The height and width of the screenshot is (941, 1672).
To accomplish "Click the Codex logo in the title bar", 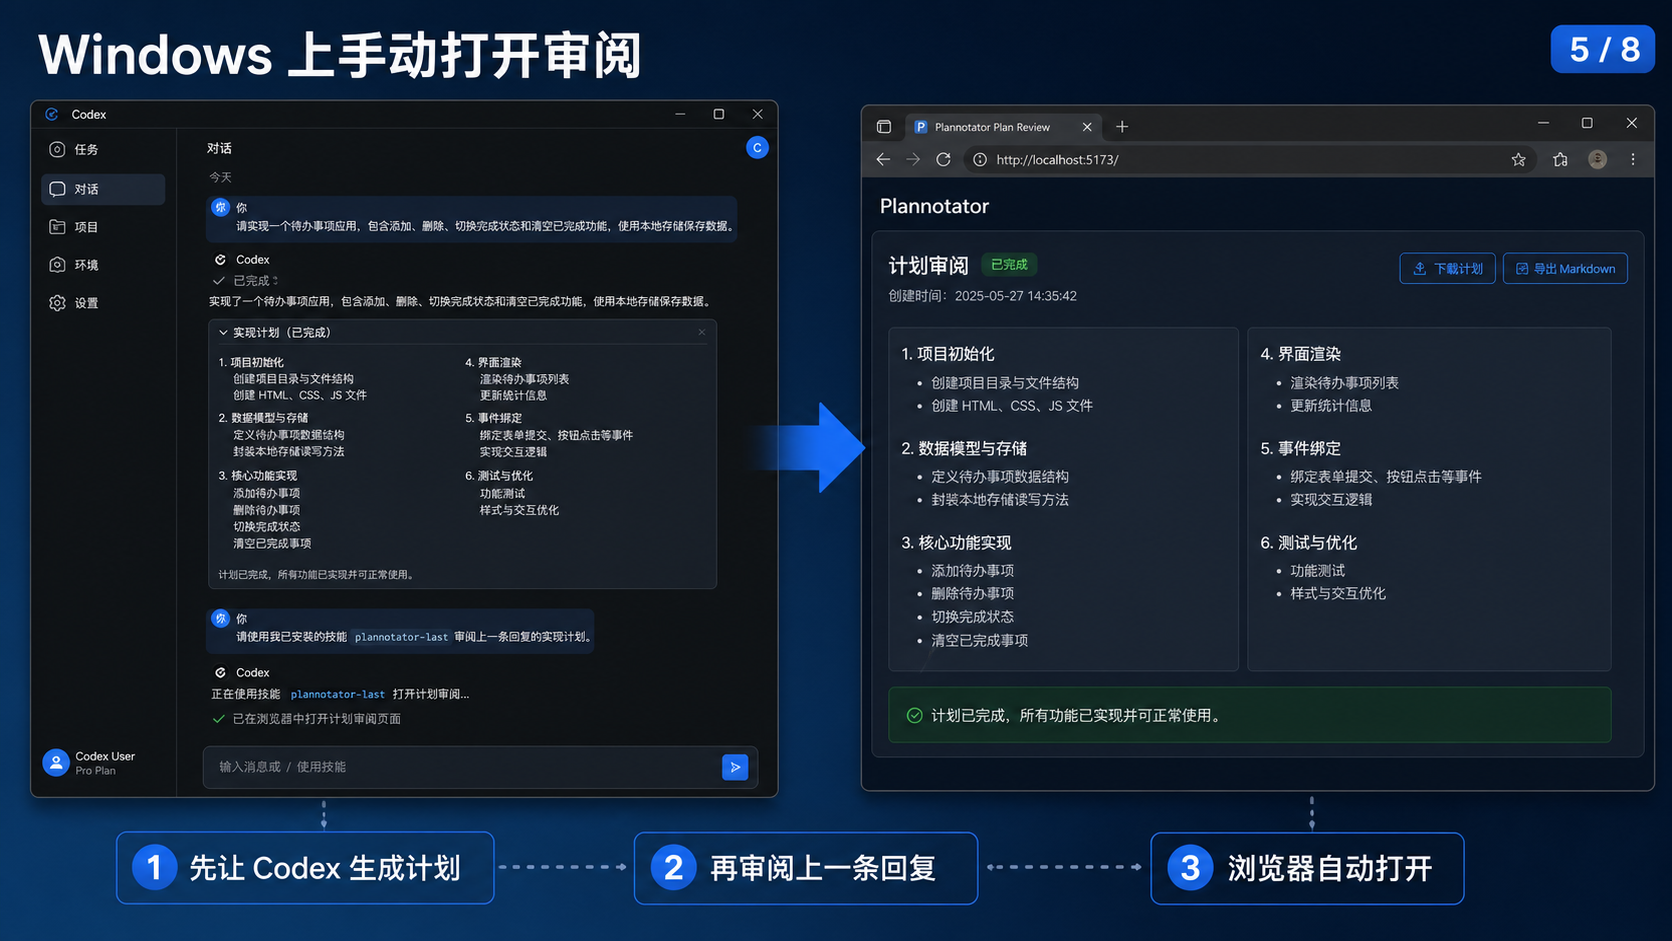I will click(52, 114).
